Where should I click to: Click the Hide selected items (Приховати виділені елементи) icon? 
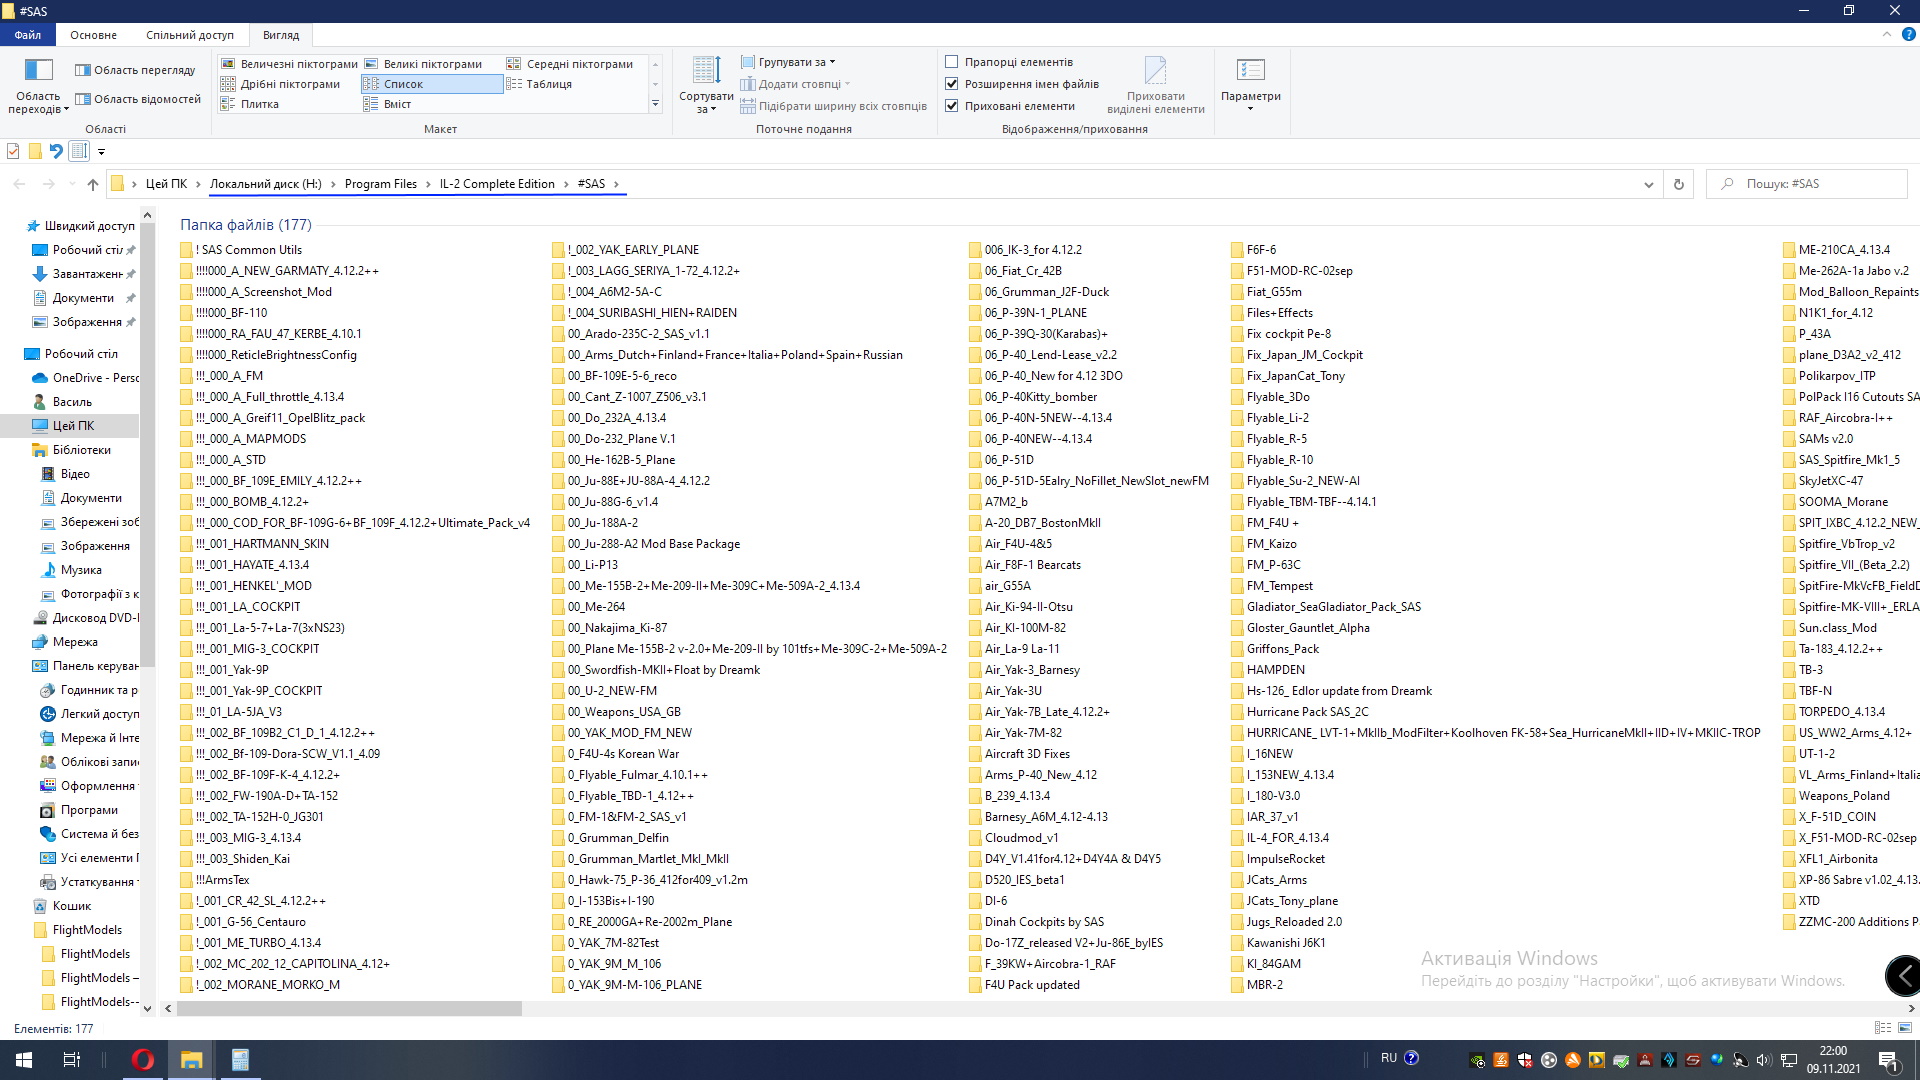point(1155,71)
